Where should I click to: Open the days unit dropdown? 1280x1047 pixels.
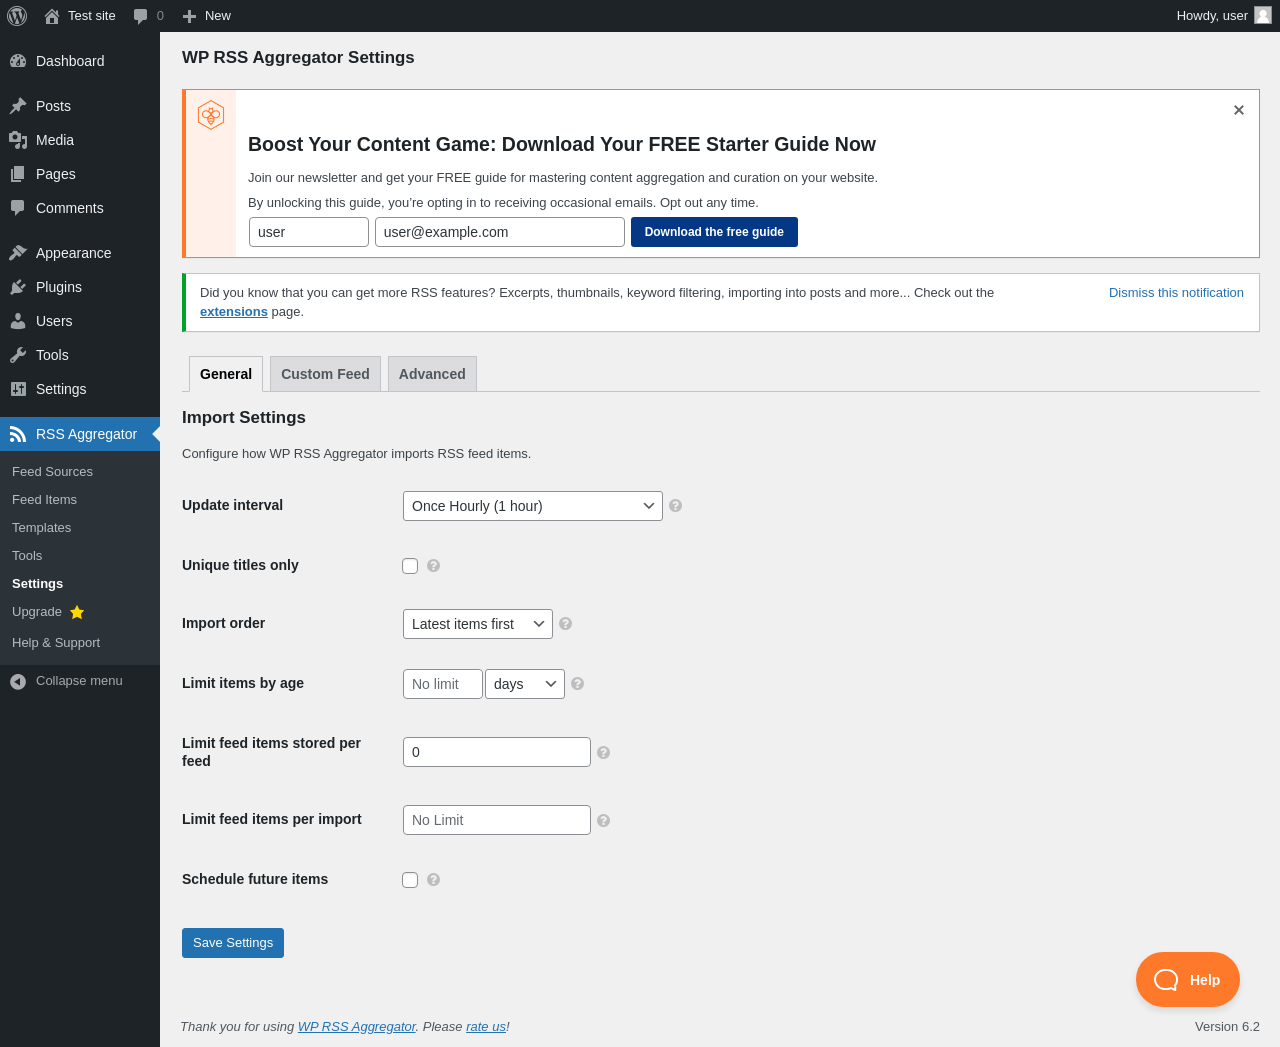[x=525, y=684]
